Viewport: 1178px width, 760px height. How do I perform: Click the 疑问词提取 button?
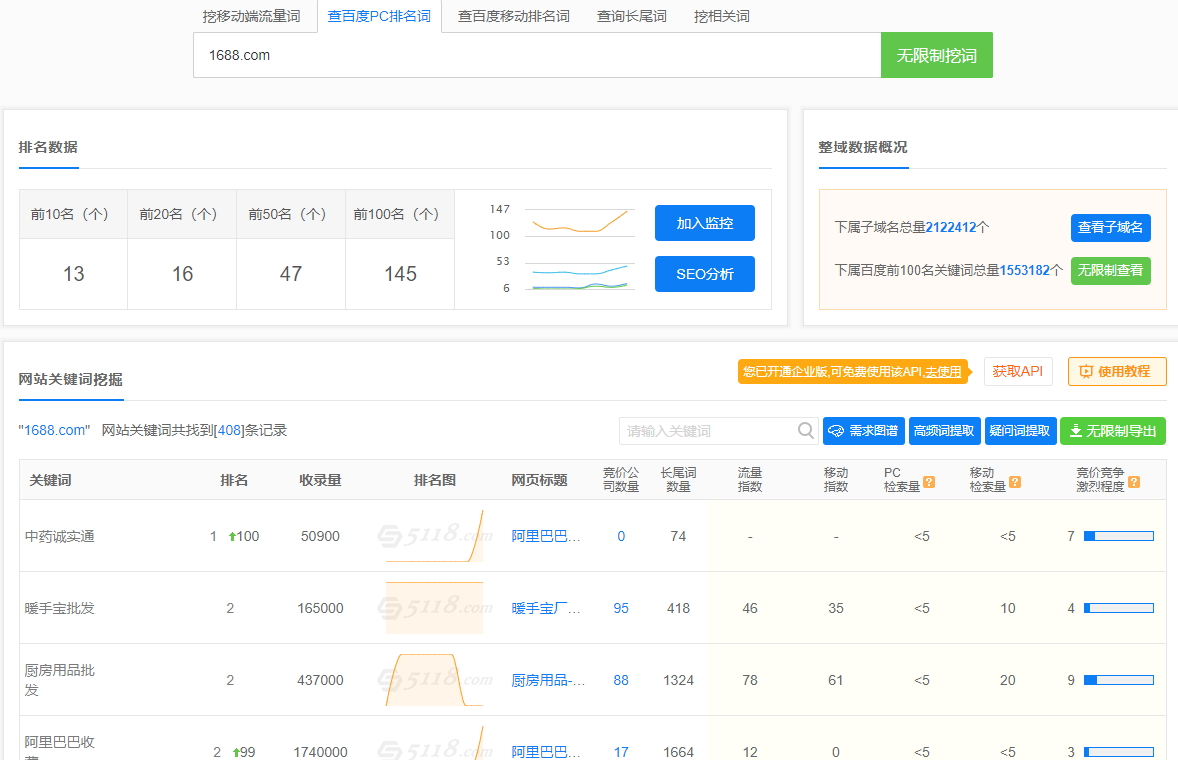(1020, 431)
